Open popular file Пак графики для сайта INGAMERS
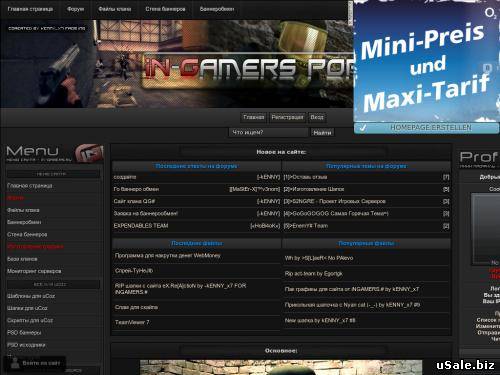The width and height of the screenshot is (500, 375). pyautogui.click(x=352, y=289)
